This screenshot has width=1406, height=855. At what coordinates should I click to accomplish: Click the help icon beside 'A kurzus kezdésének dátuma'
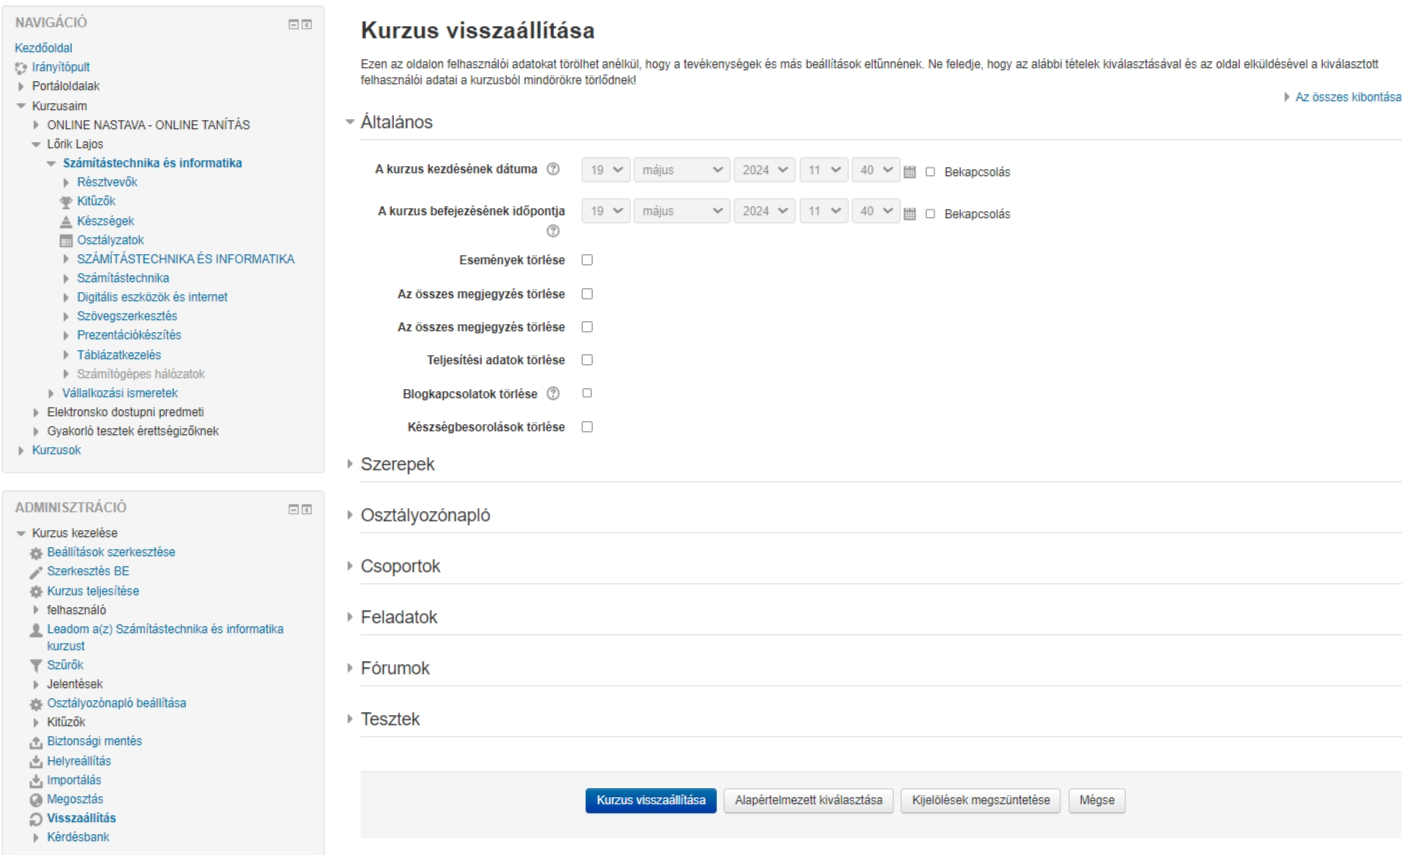pos(553,169)
